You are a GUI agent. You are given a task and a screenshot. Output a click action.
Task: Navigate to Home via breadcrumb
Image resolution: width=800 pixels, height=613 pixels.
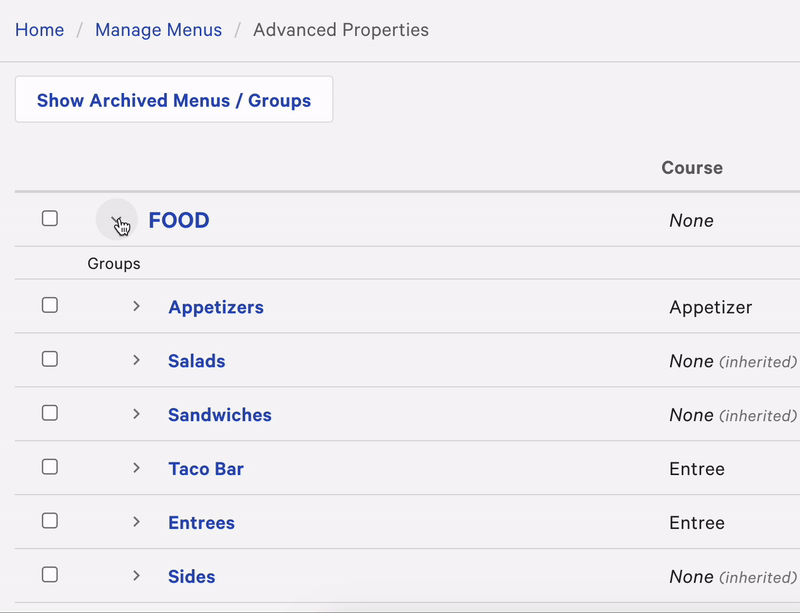pyautogui.click(x=39, y=30)
